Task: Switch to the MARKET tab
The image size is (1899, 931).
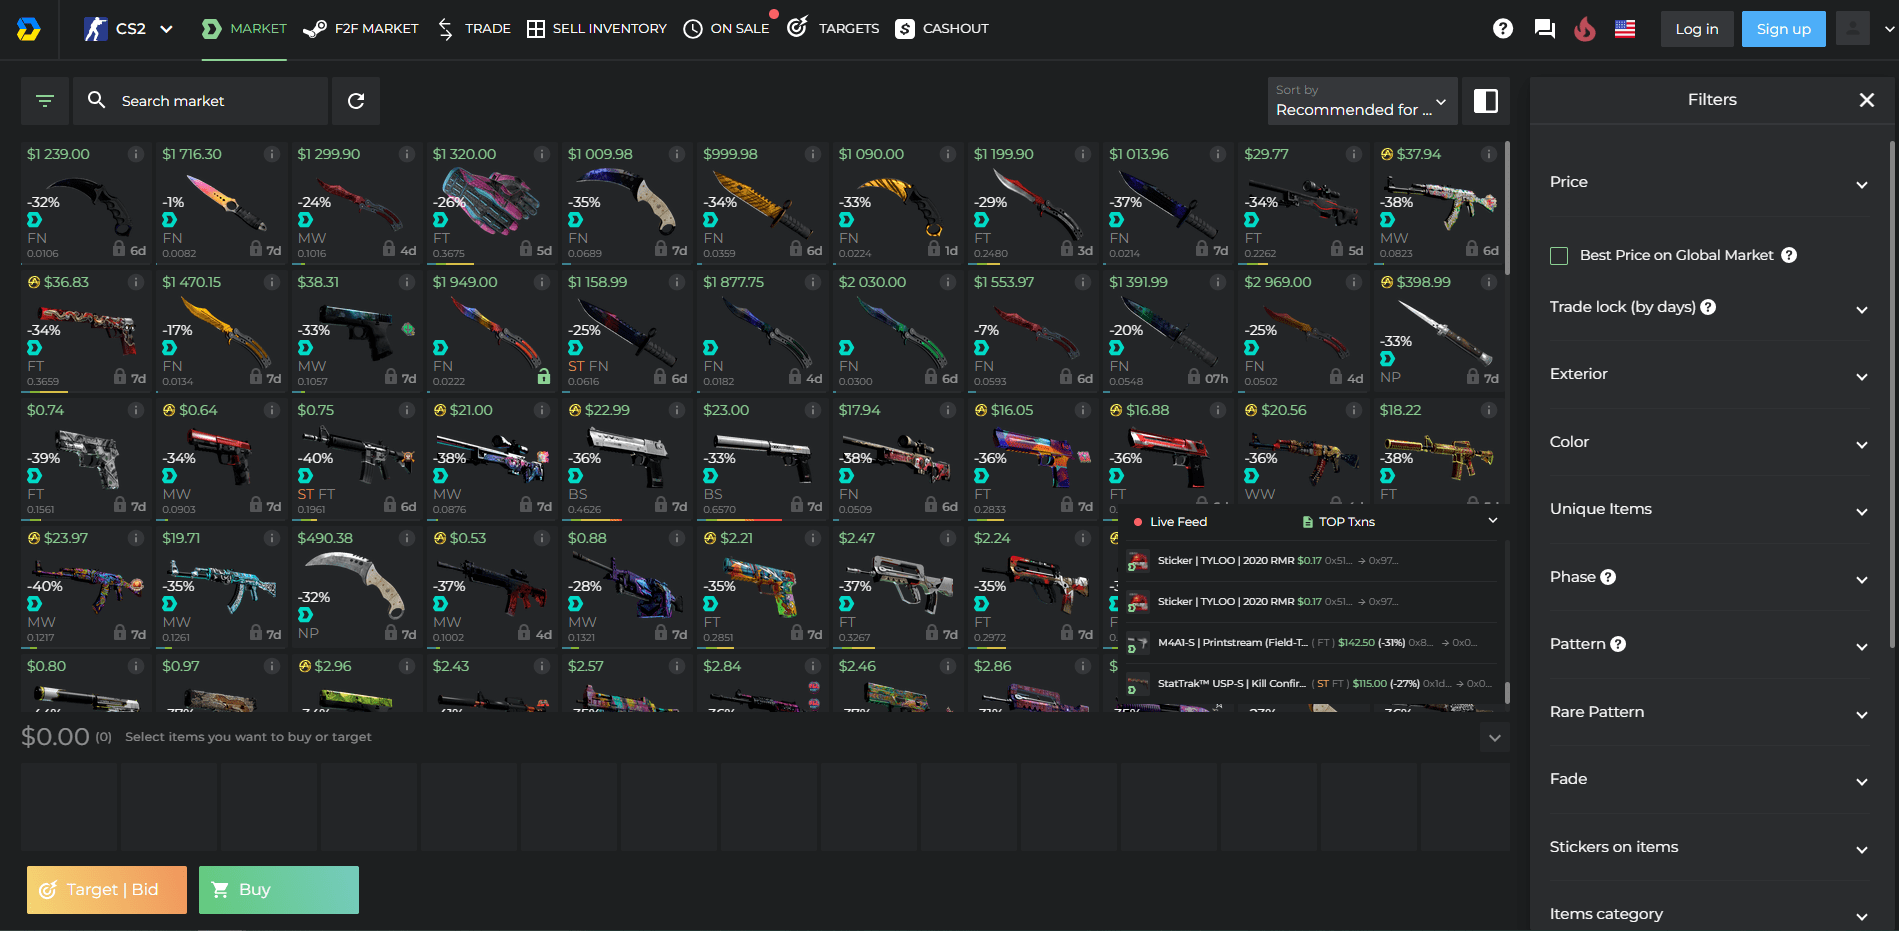Action: pos(244,29)
